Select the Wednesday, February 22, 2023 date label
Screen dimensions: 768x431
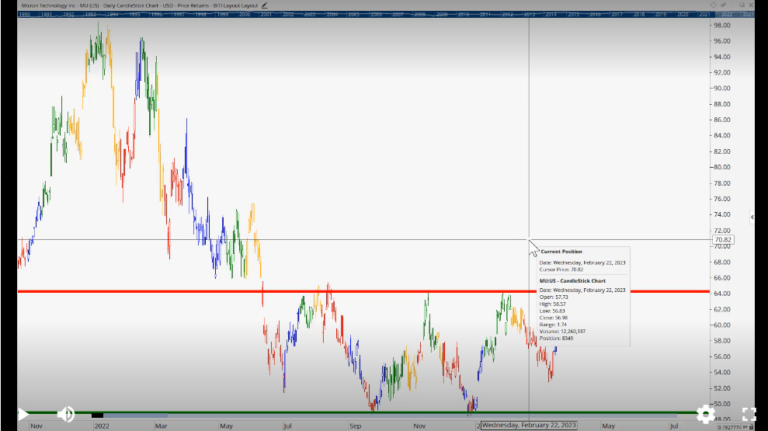point(530,425)
